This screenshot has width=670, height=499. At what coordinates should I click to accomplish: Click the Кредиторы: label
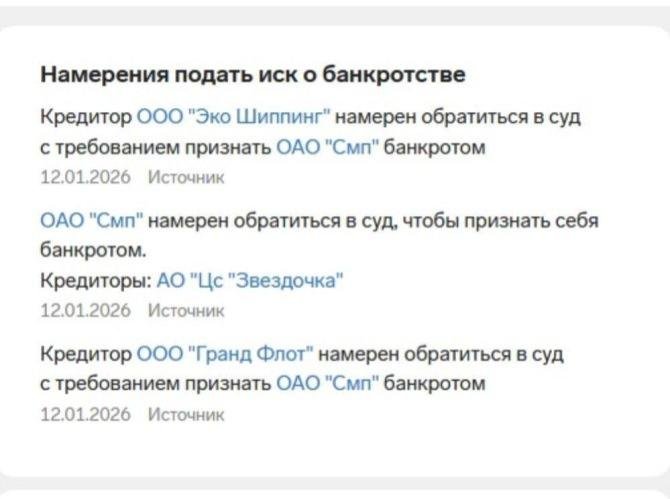click(x=96, y=281)
